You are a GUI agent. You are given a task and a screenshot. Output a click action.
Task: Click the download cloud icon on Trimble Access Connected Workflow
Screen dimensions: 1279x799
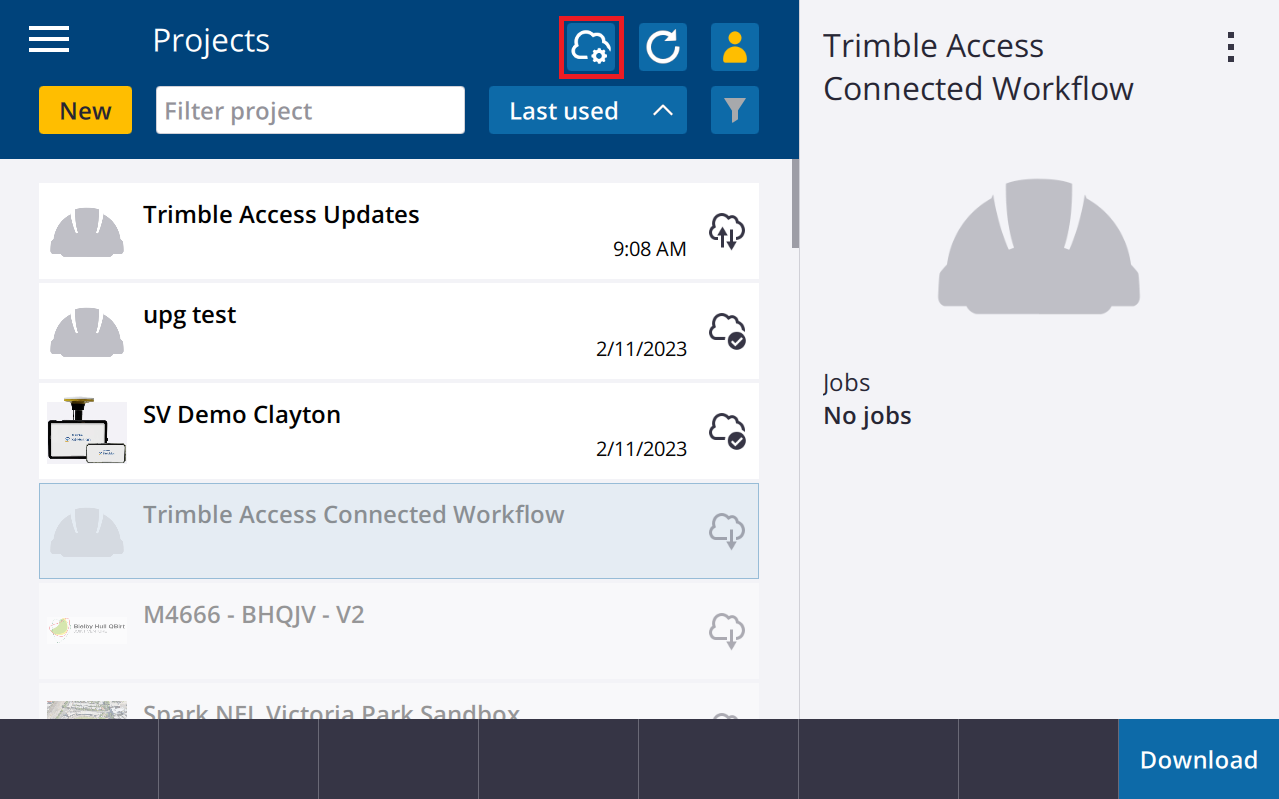[x=727, y=531]
